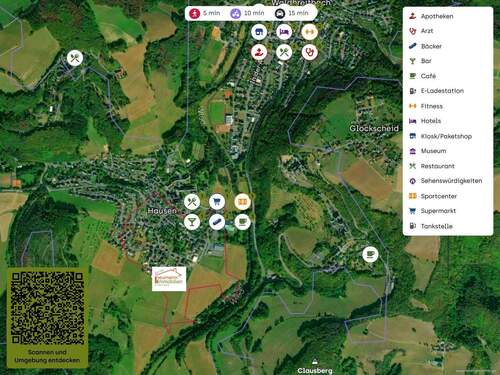Open restaurant marker between pharmacy and doctor markers
Viewport: 500px width, 375px height.
[284, 52]
